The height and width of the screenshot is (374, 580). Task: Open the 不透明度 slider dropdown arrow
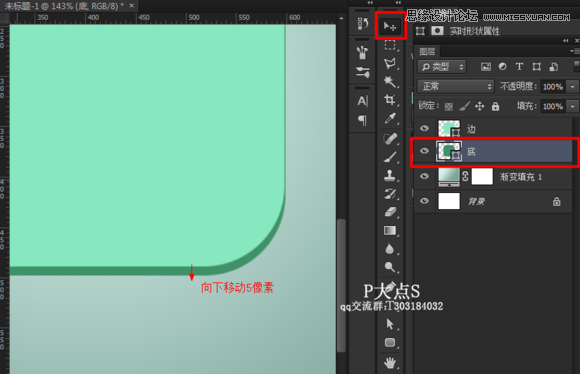573,87
